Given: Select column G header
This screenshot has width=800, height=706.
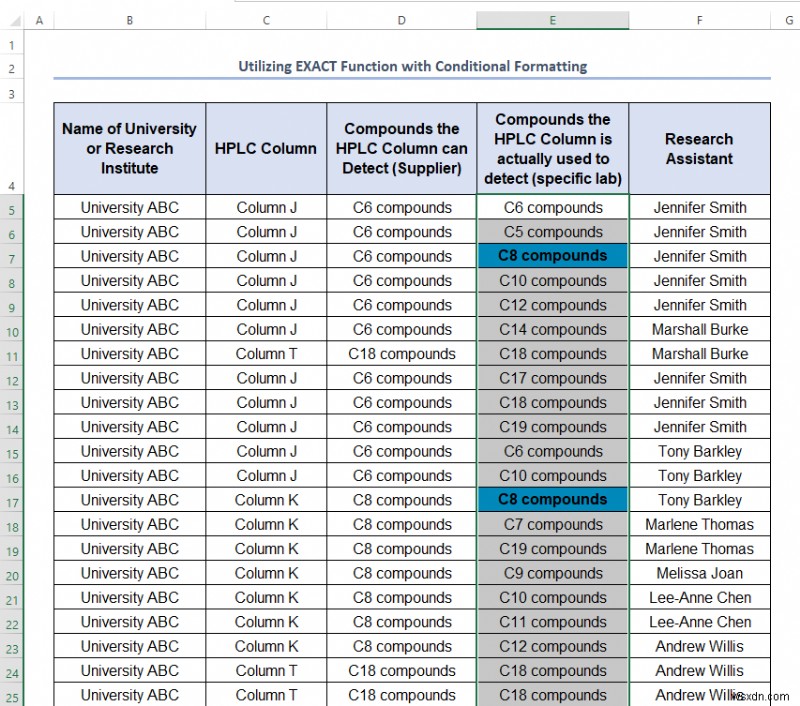Looking at the screenshot, I should [x=789, y=19].
